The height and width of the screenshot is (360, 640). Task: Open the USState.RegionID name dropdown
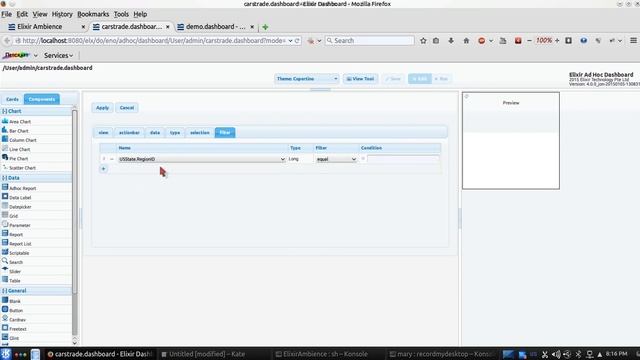point(202,159)
